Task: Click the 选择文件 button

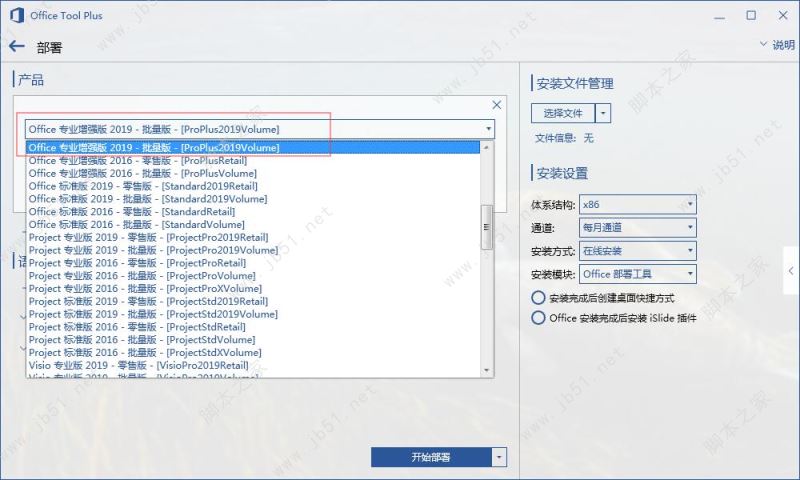Action: click(563, 113)
